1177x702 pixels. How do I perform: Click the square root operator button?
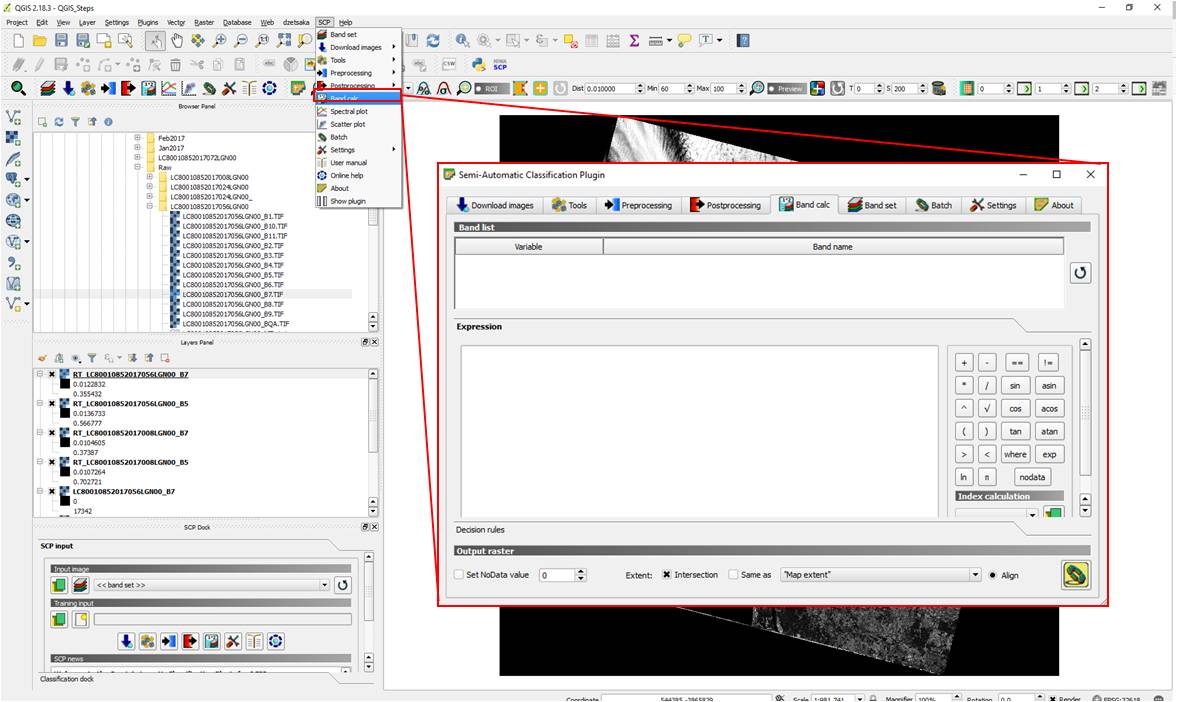coord(987,408)
